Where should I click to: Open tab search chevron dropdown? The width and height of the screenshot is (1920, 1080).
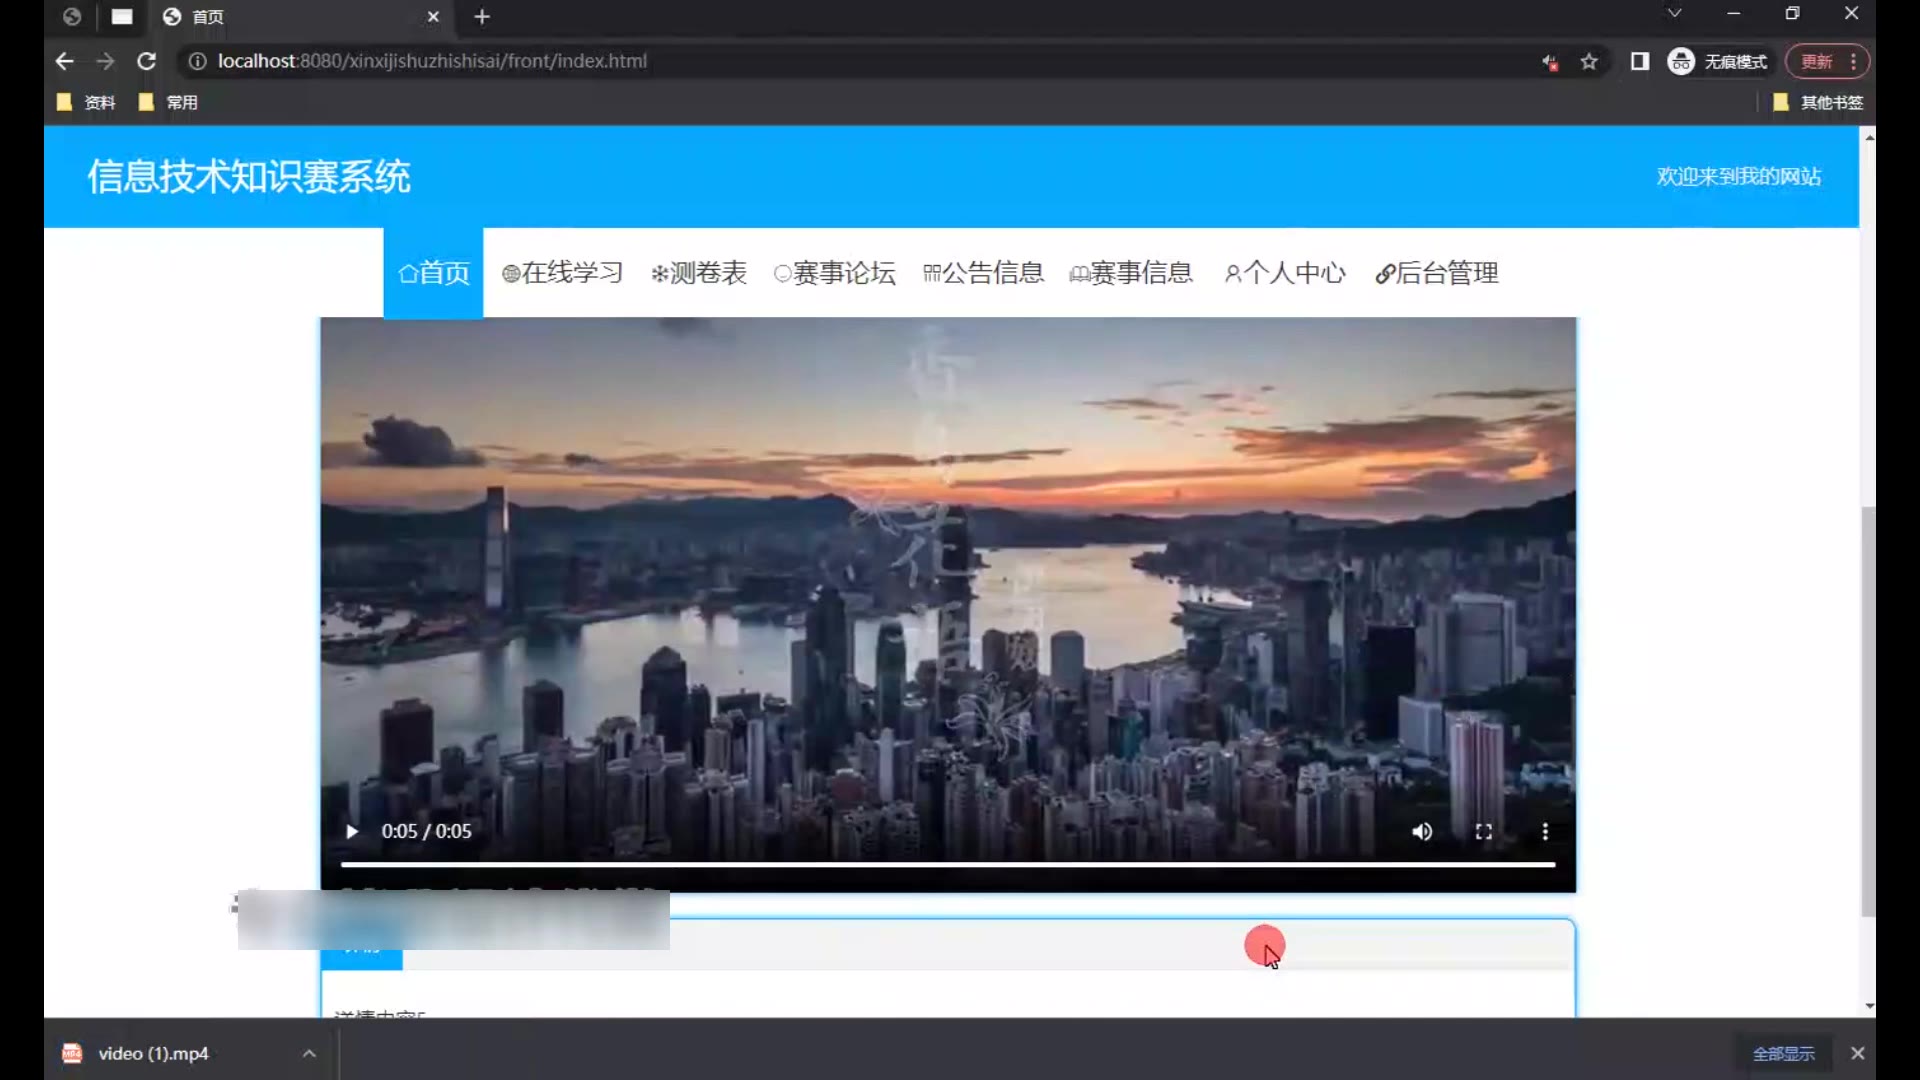[x=1674, y=14]
